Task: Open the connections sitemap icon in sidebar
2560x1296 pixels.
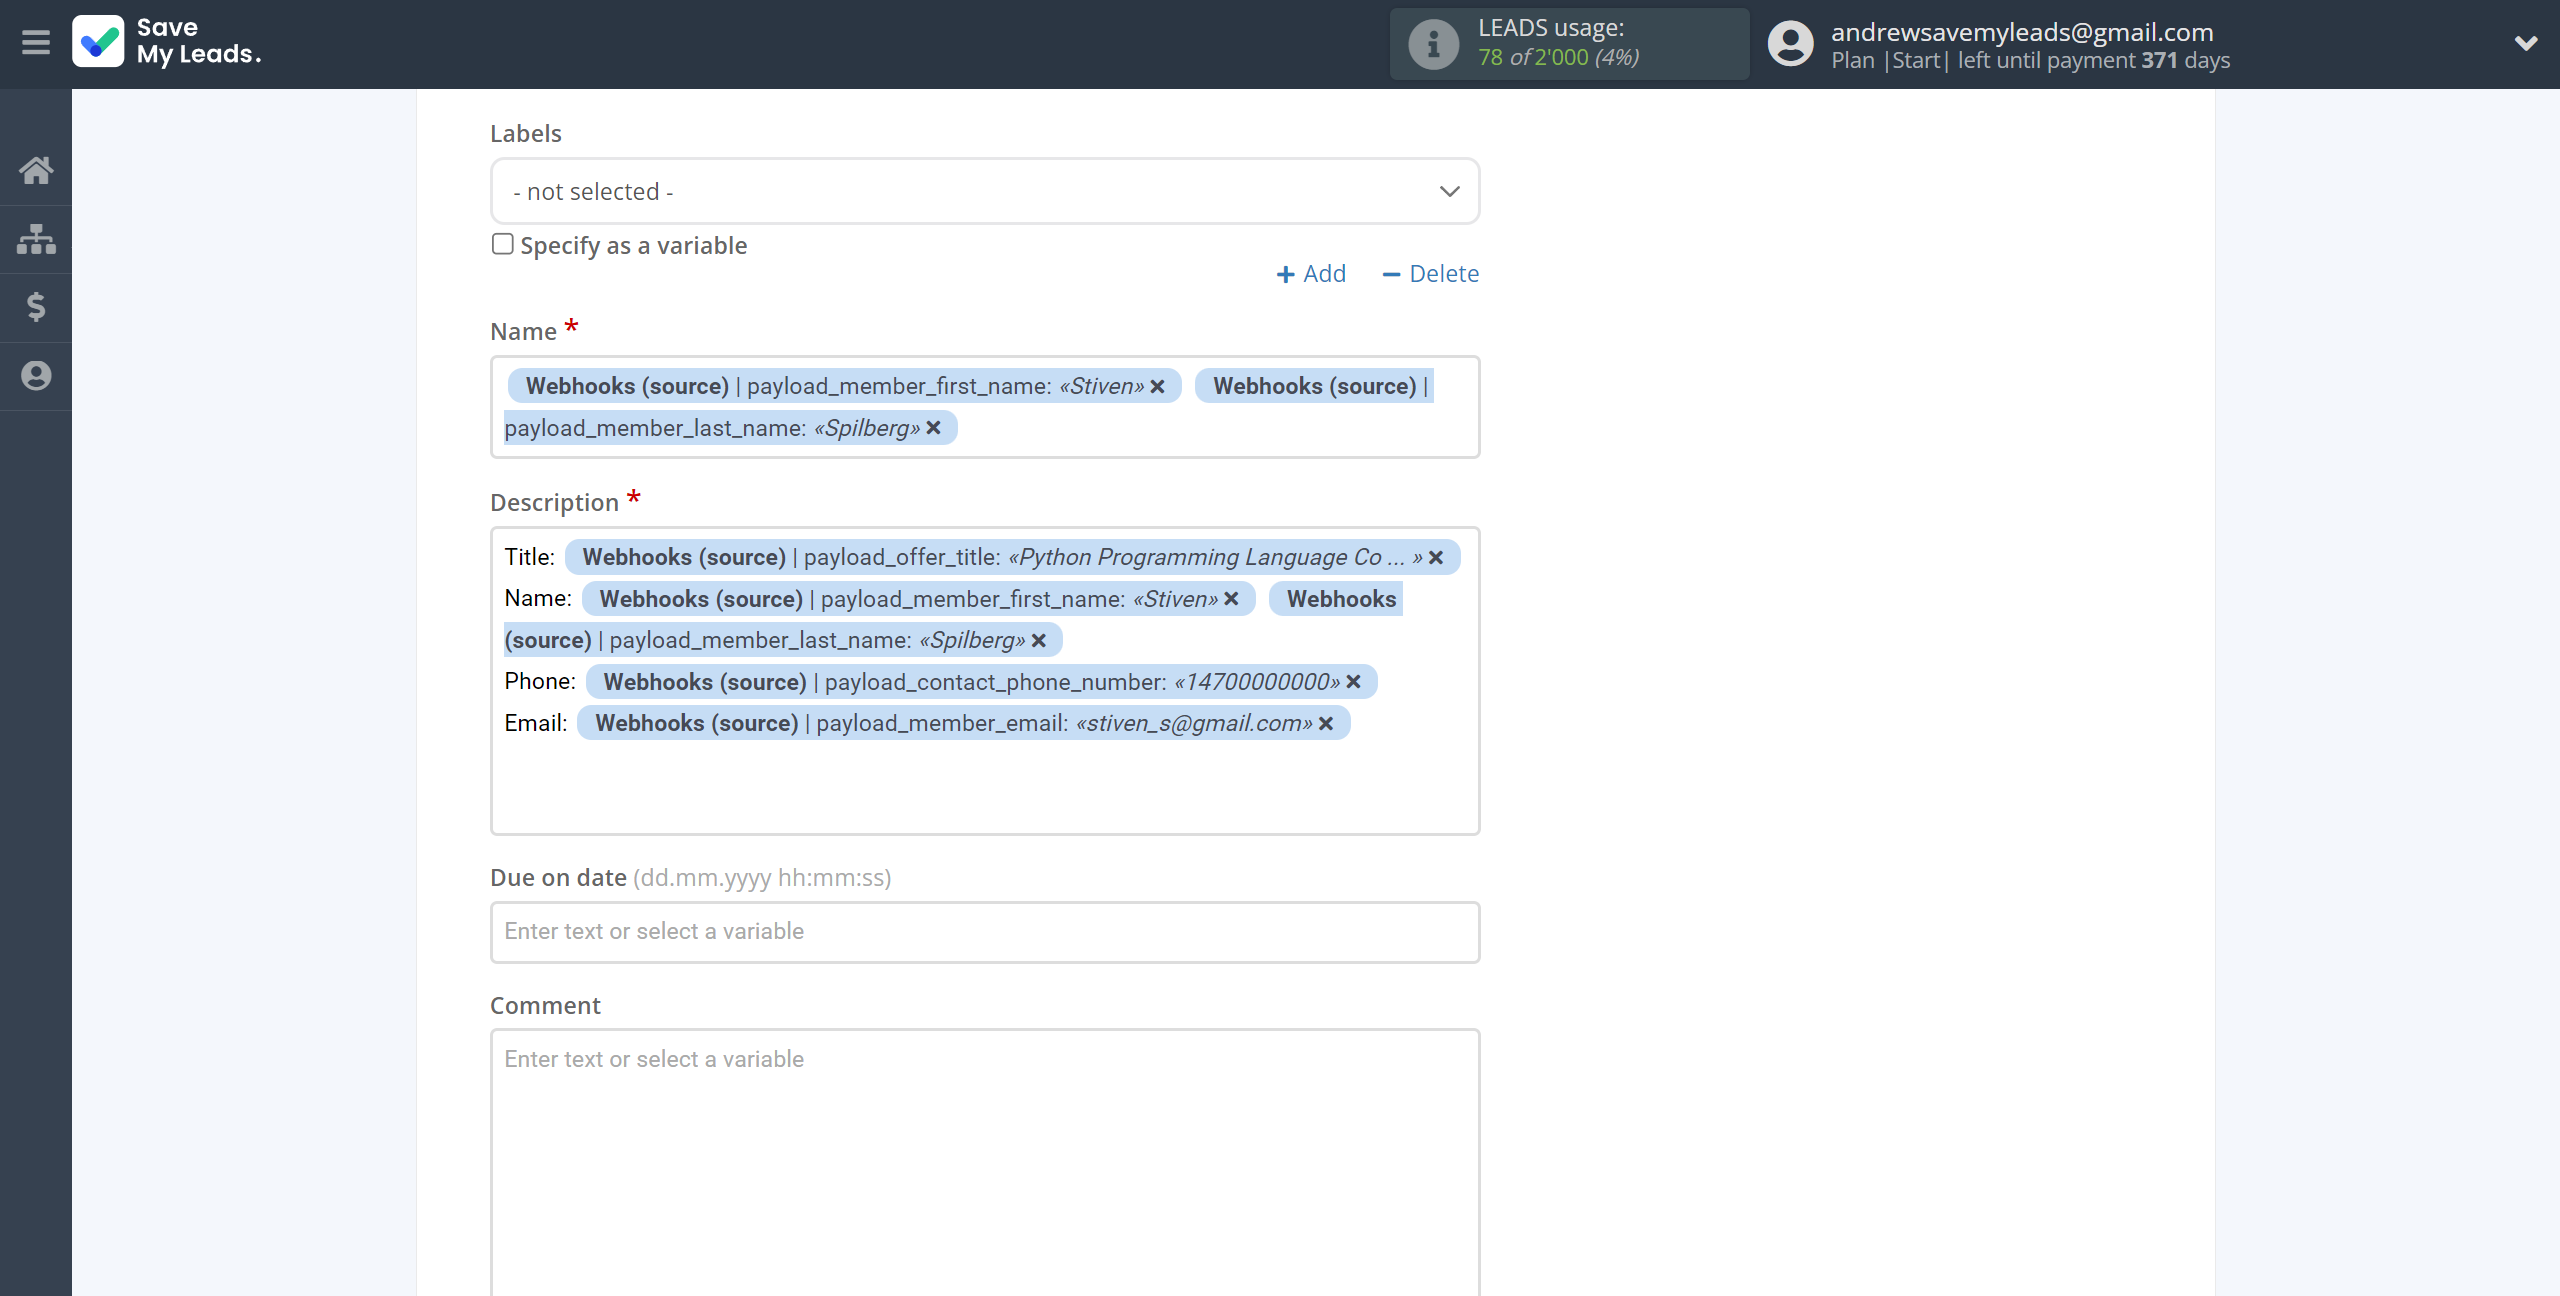Action: click(x=36, y=239)
